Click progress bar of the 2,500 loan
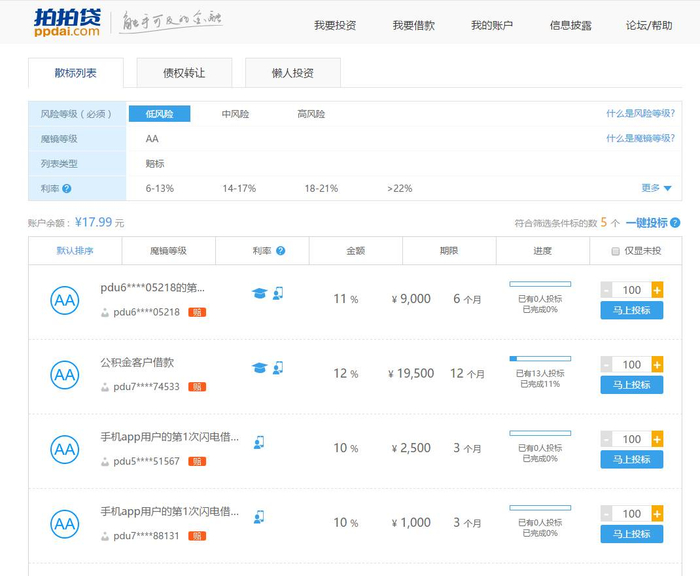Image resolution: width=700 pixels, height=576 pixels. pos(540,433)
